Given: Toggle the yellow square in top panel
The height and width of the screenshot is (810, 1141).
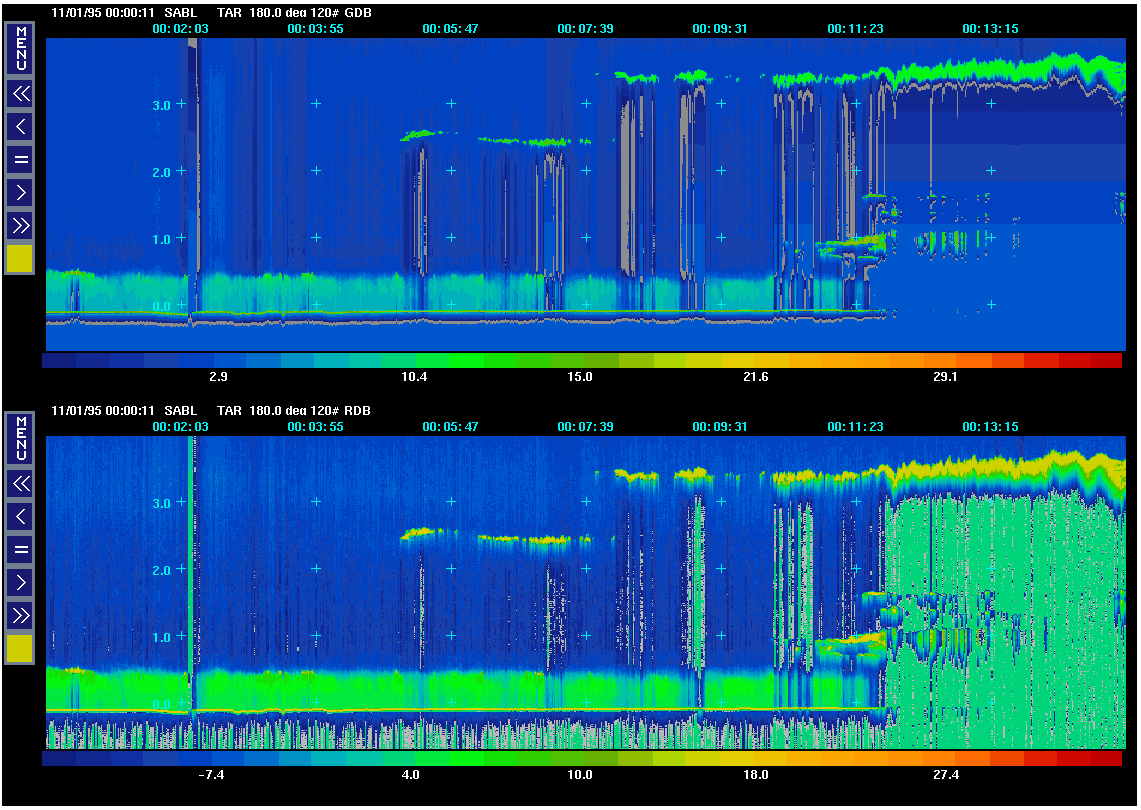Looking at the screenshot, I should (x=20, y=259).
